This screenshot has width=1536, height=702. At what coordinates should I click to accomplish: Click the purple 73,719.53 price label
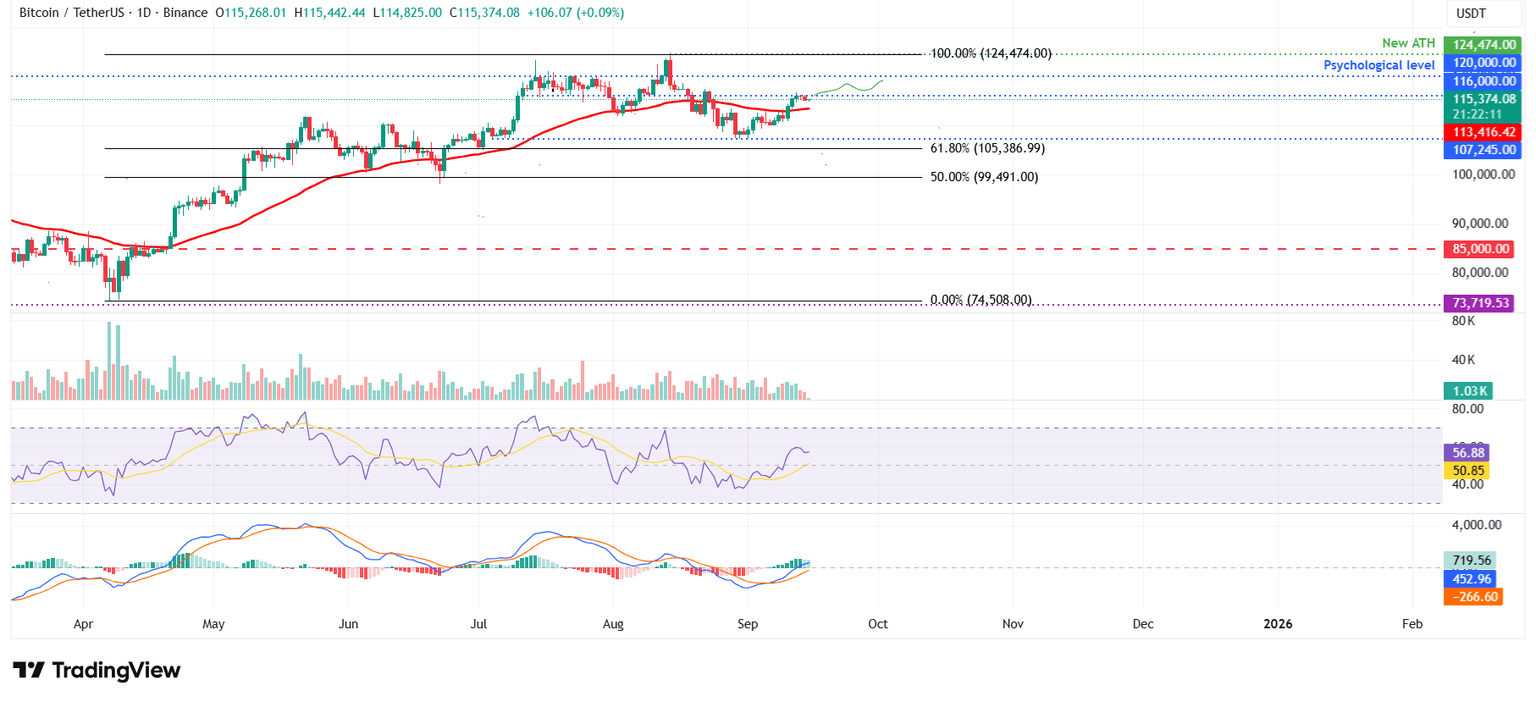point(1480,302)
